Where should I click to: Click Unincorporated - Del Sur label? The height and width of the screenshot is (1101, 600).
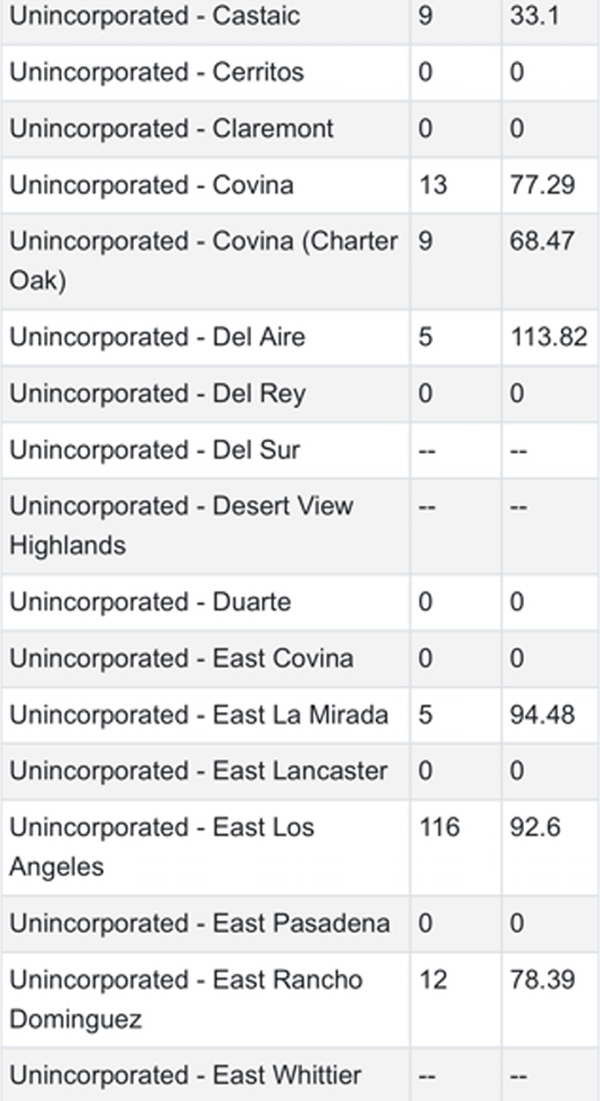[x=155, y=449]
